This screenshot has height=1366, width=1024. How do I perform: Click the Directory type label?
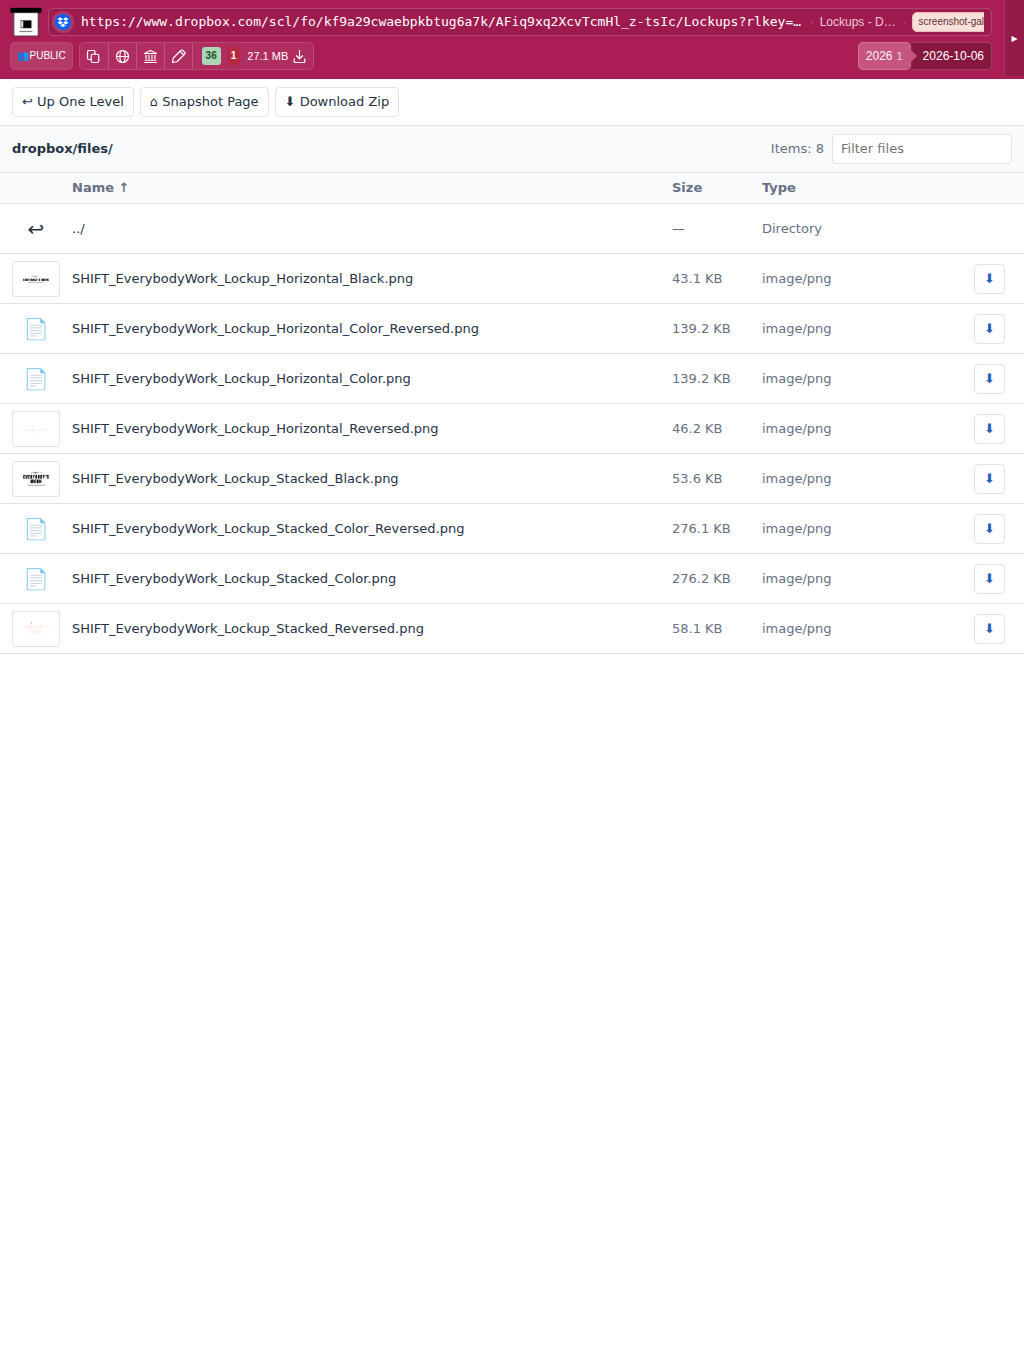tap(792, 229)
